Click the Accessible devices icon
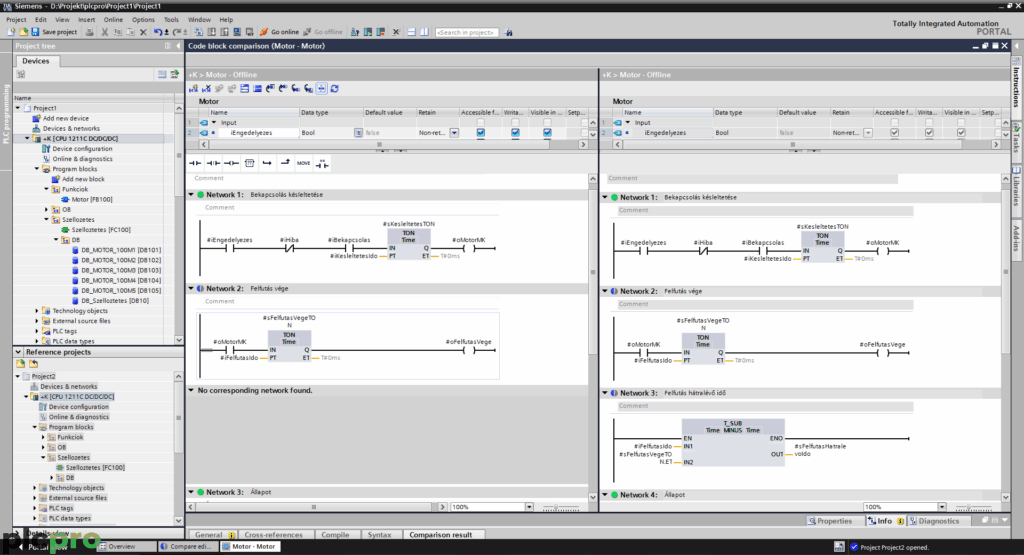 [x=355, y=32]
